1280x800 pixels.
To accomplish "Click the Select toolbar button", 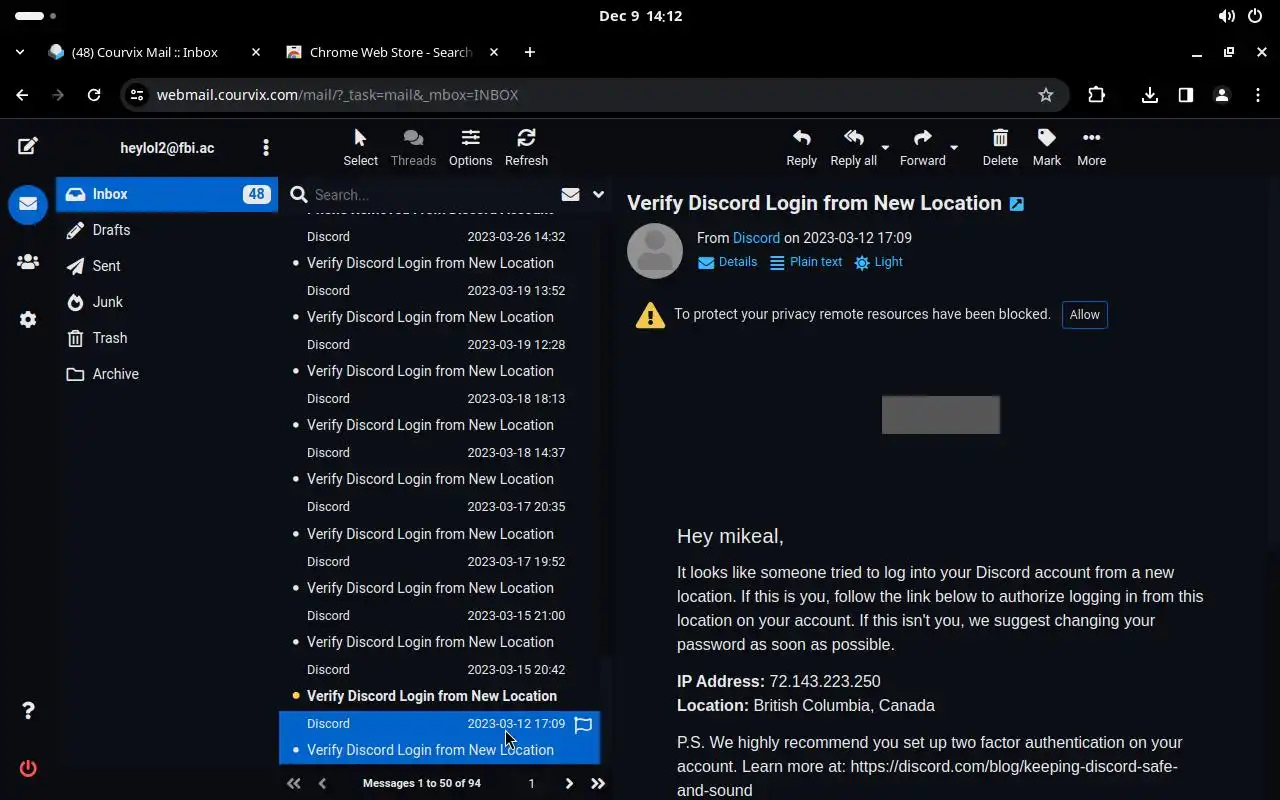I will [360, 147].
